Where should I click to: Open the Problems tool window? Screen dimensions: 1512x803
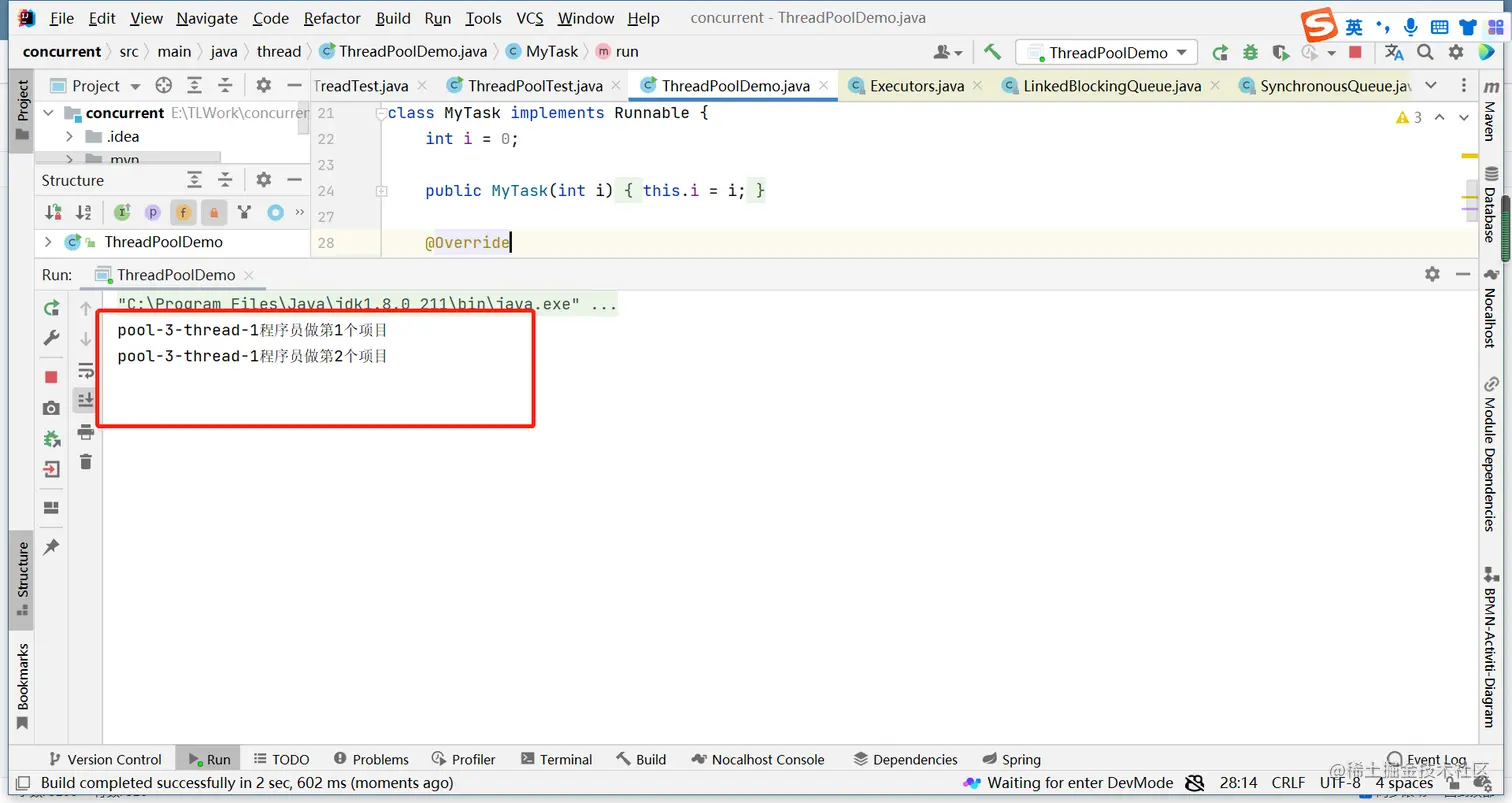click(371, 759)
